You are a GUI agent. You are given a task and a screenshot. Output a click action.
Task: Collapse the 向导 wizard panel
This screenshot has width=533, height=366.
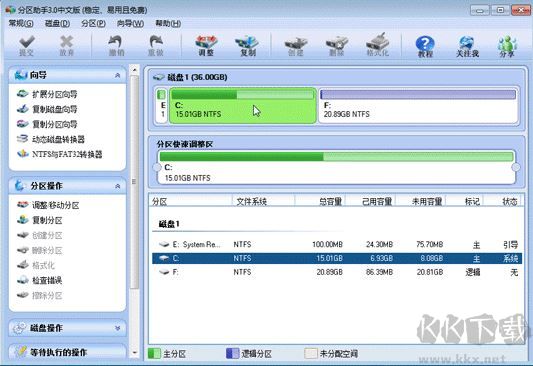(118, 75)
